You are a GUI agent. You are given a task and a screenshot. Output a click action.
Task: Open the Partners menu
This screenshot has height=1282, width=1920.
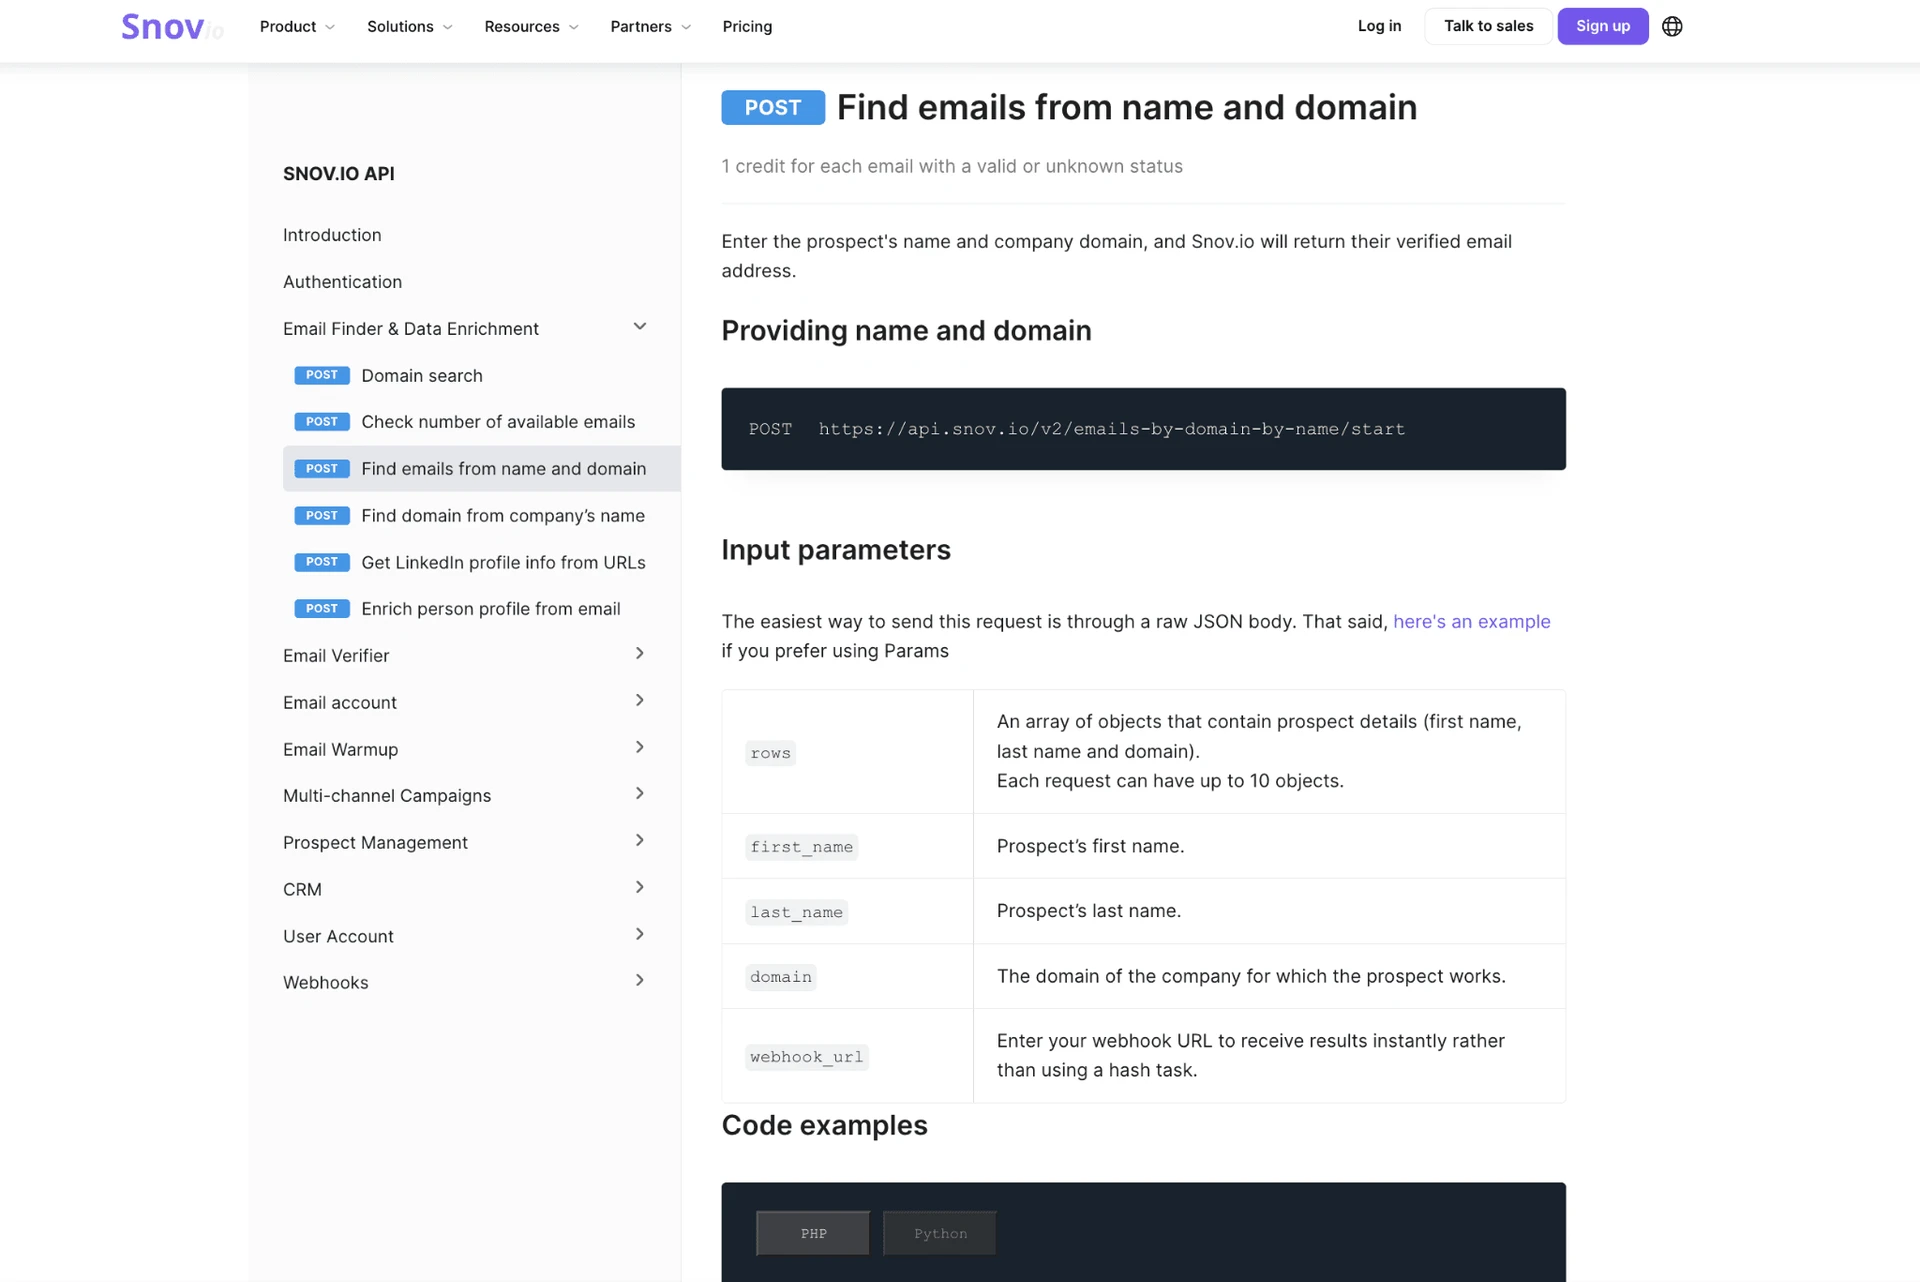click(x=650, y=26)
